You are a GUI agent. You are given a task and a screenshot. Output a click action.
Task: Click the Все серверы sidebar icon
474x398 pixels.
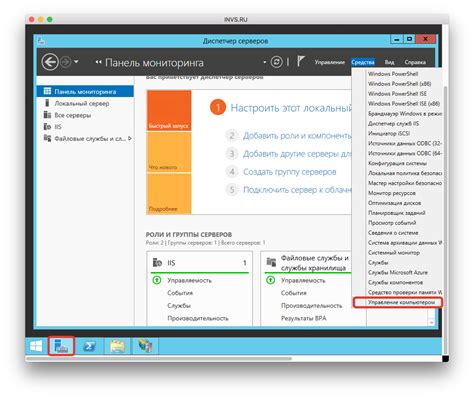(x=47, y=115)
